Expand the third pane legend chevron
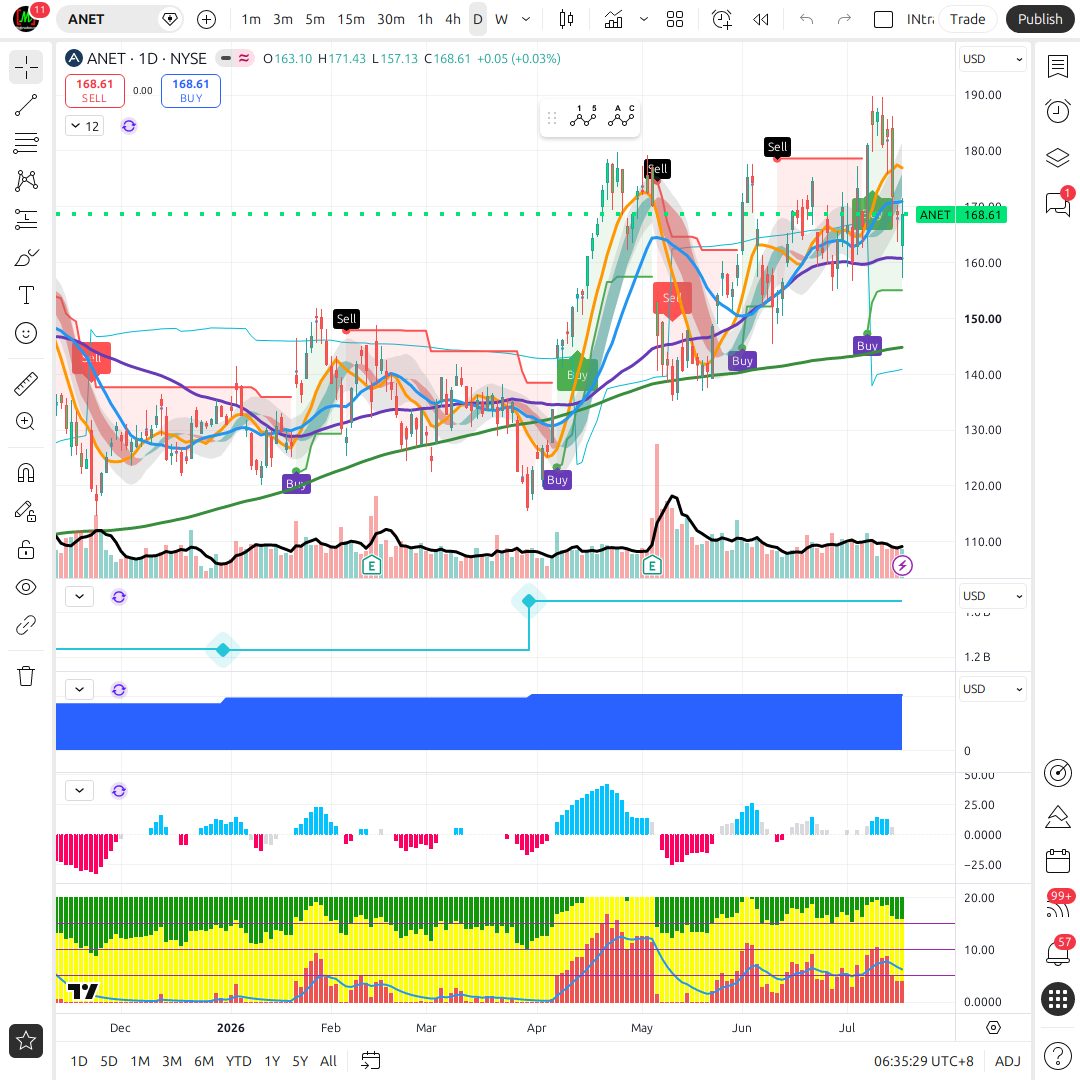 pyautogui.click(x=80, y=689)
